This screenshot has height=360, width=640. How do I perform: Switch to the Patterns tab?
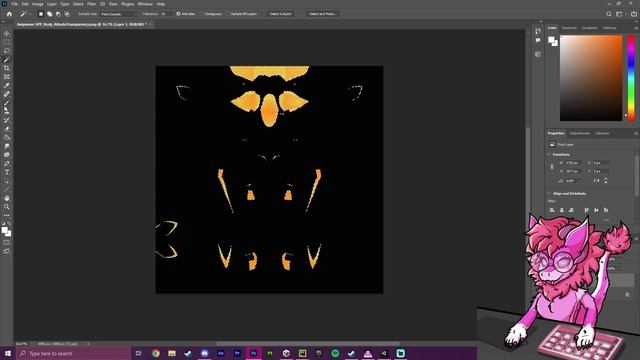click(609, 28)
